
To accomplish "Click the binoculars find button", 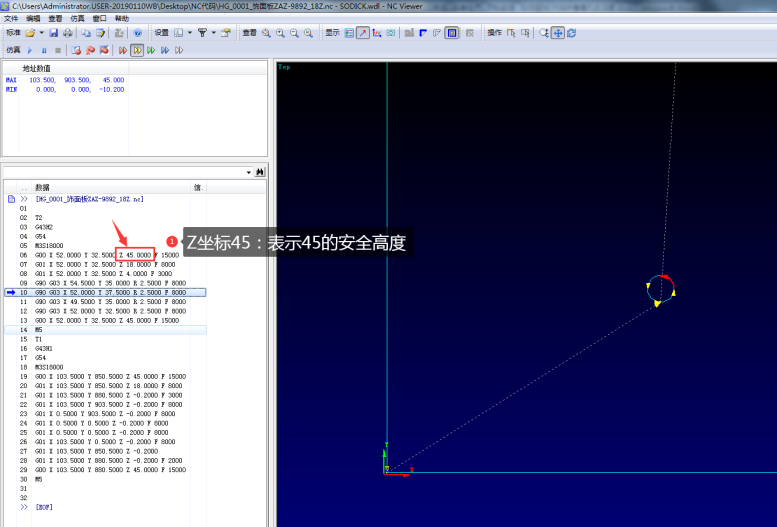I will pyautogui.click(x=260, y=172).
